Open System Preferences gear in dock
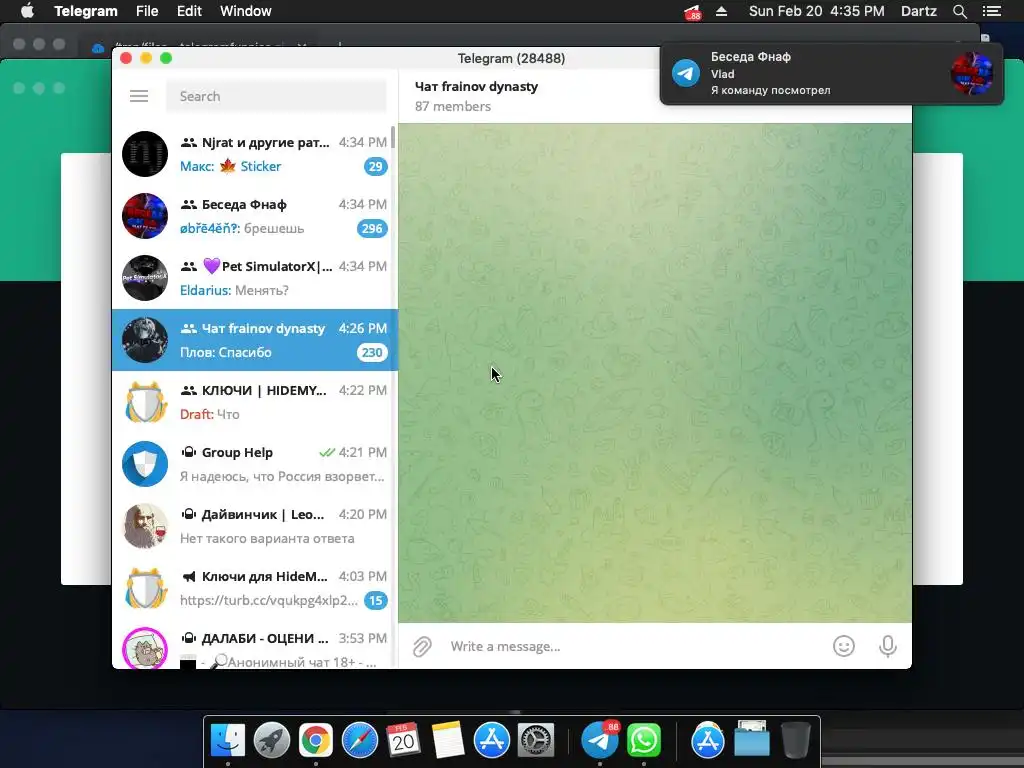 pos(536,741)
